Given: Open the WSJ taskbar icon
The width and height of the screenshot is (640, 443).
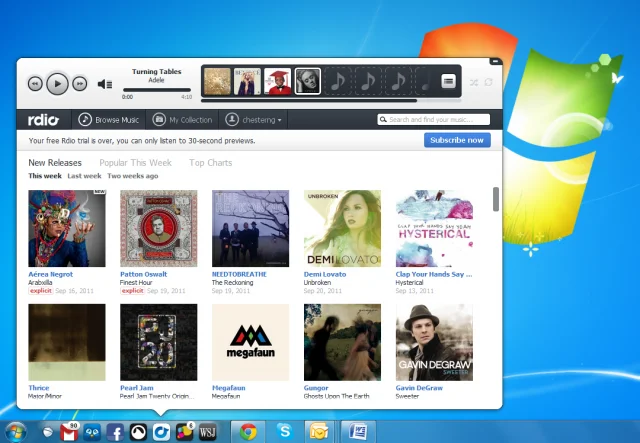Looking at the screenshot, I should point(207,432).
